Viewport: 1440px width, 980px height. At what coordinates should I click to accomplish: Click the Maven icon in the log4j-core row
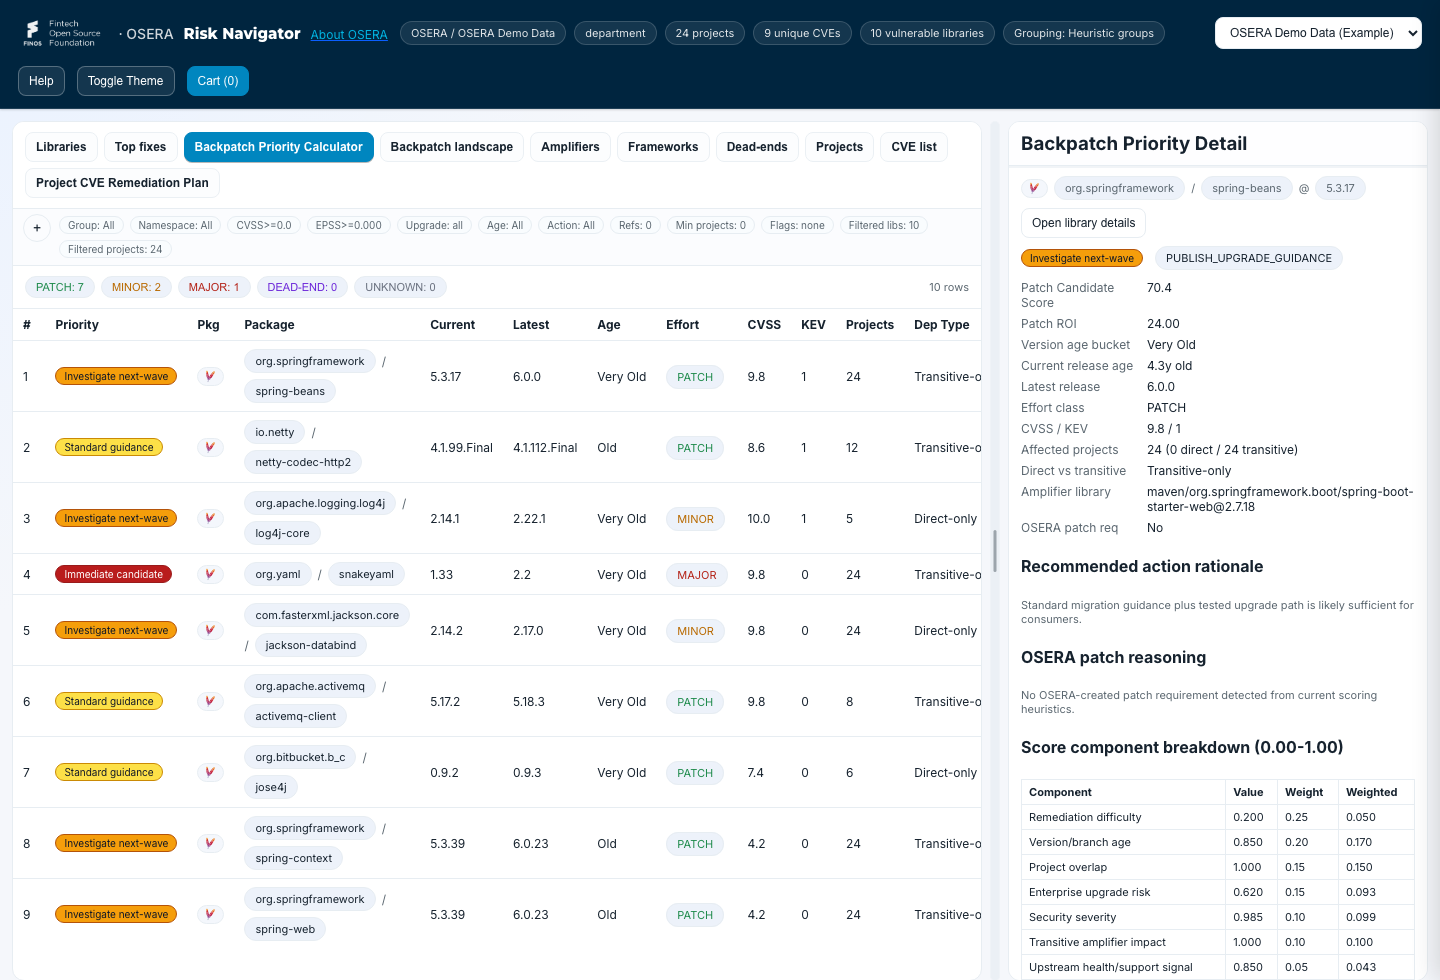(210, 519)
